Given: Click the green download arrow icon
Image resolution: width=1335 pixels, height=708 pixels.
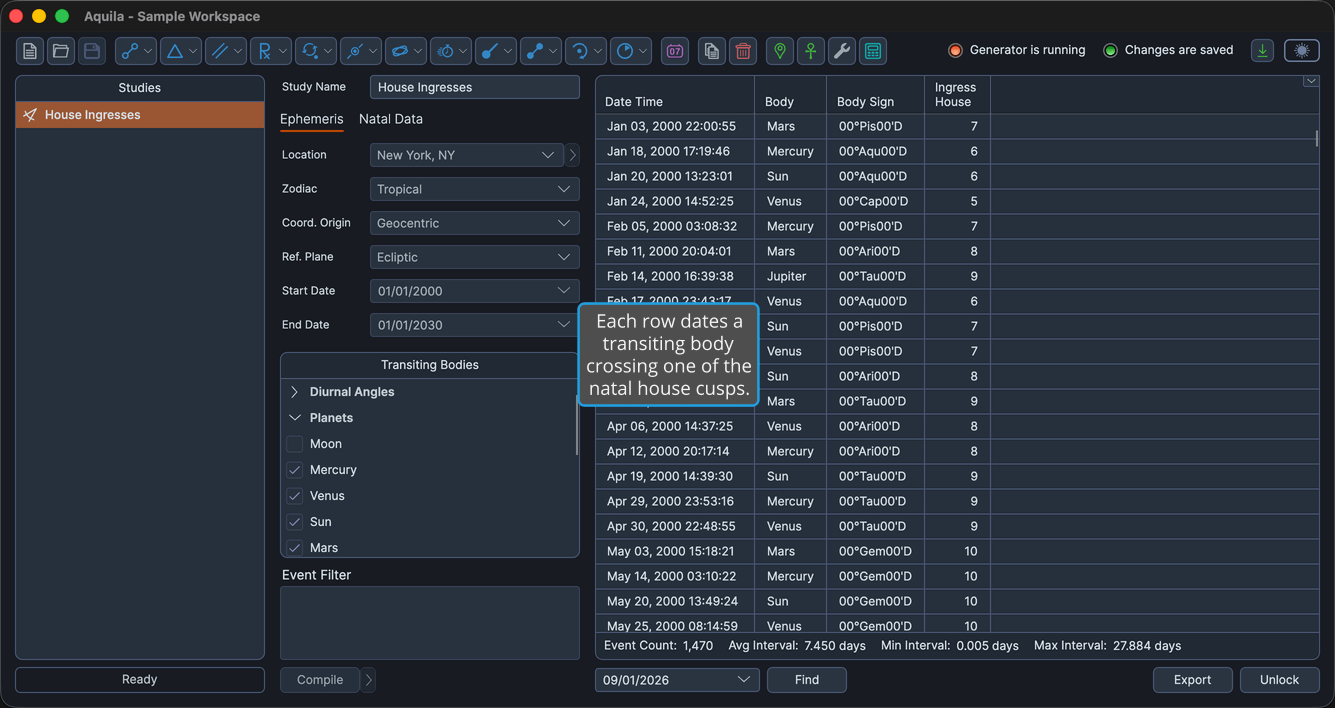Looking at the screenshot, I should click(x=1263, y=51).
